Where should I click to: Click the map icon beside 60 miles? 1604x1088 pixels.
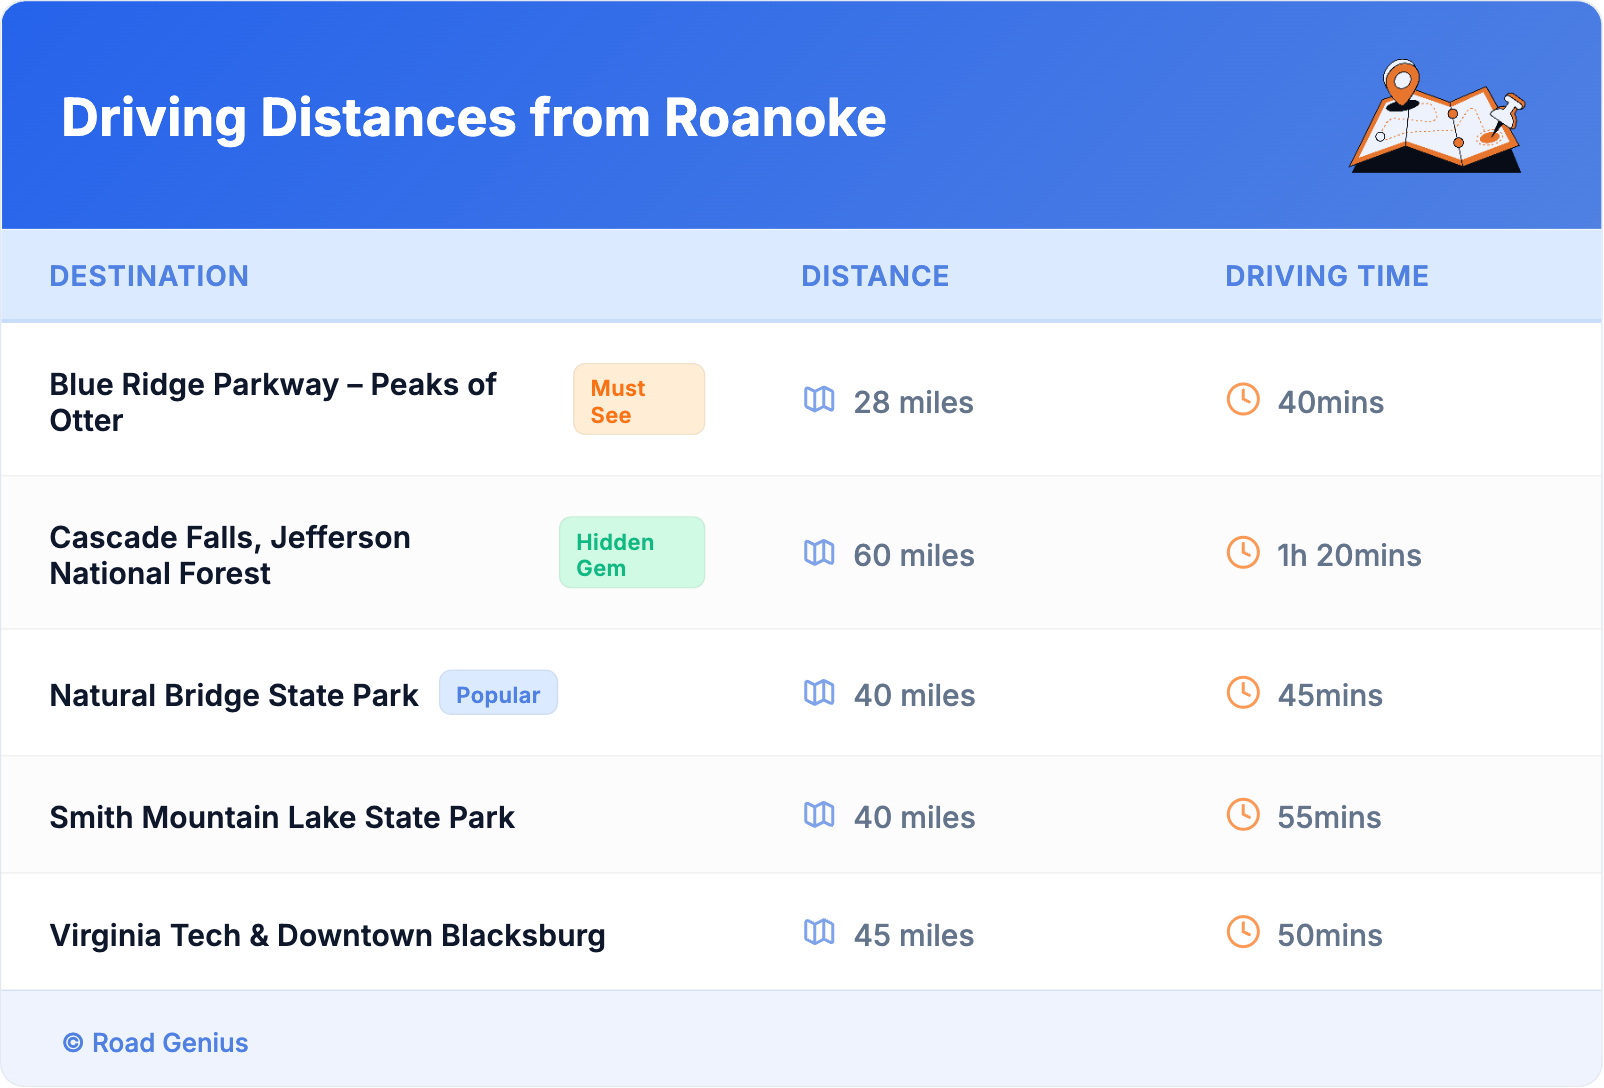point(819,553)
